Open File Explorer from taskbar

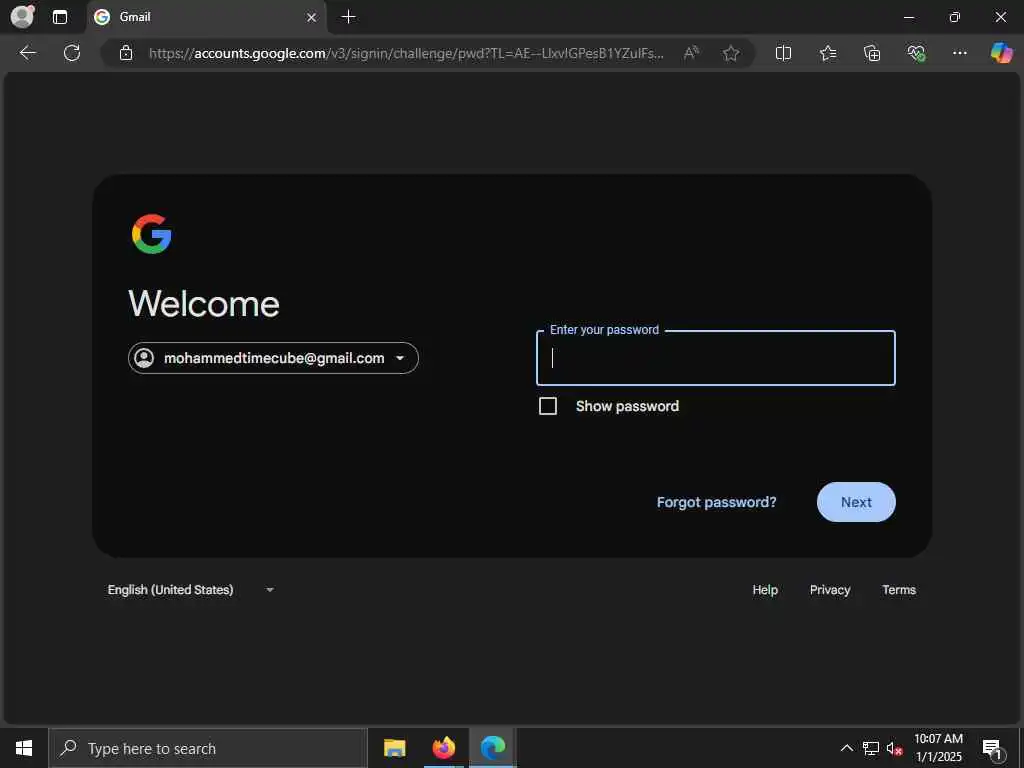click(394, 748)
